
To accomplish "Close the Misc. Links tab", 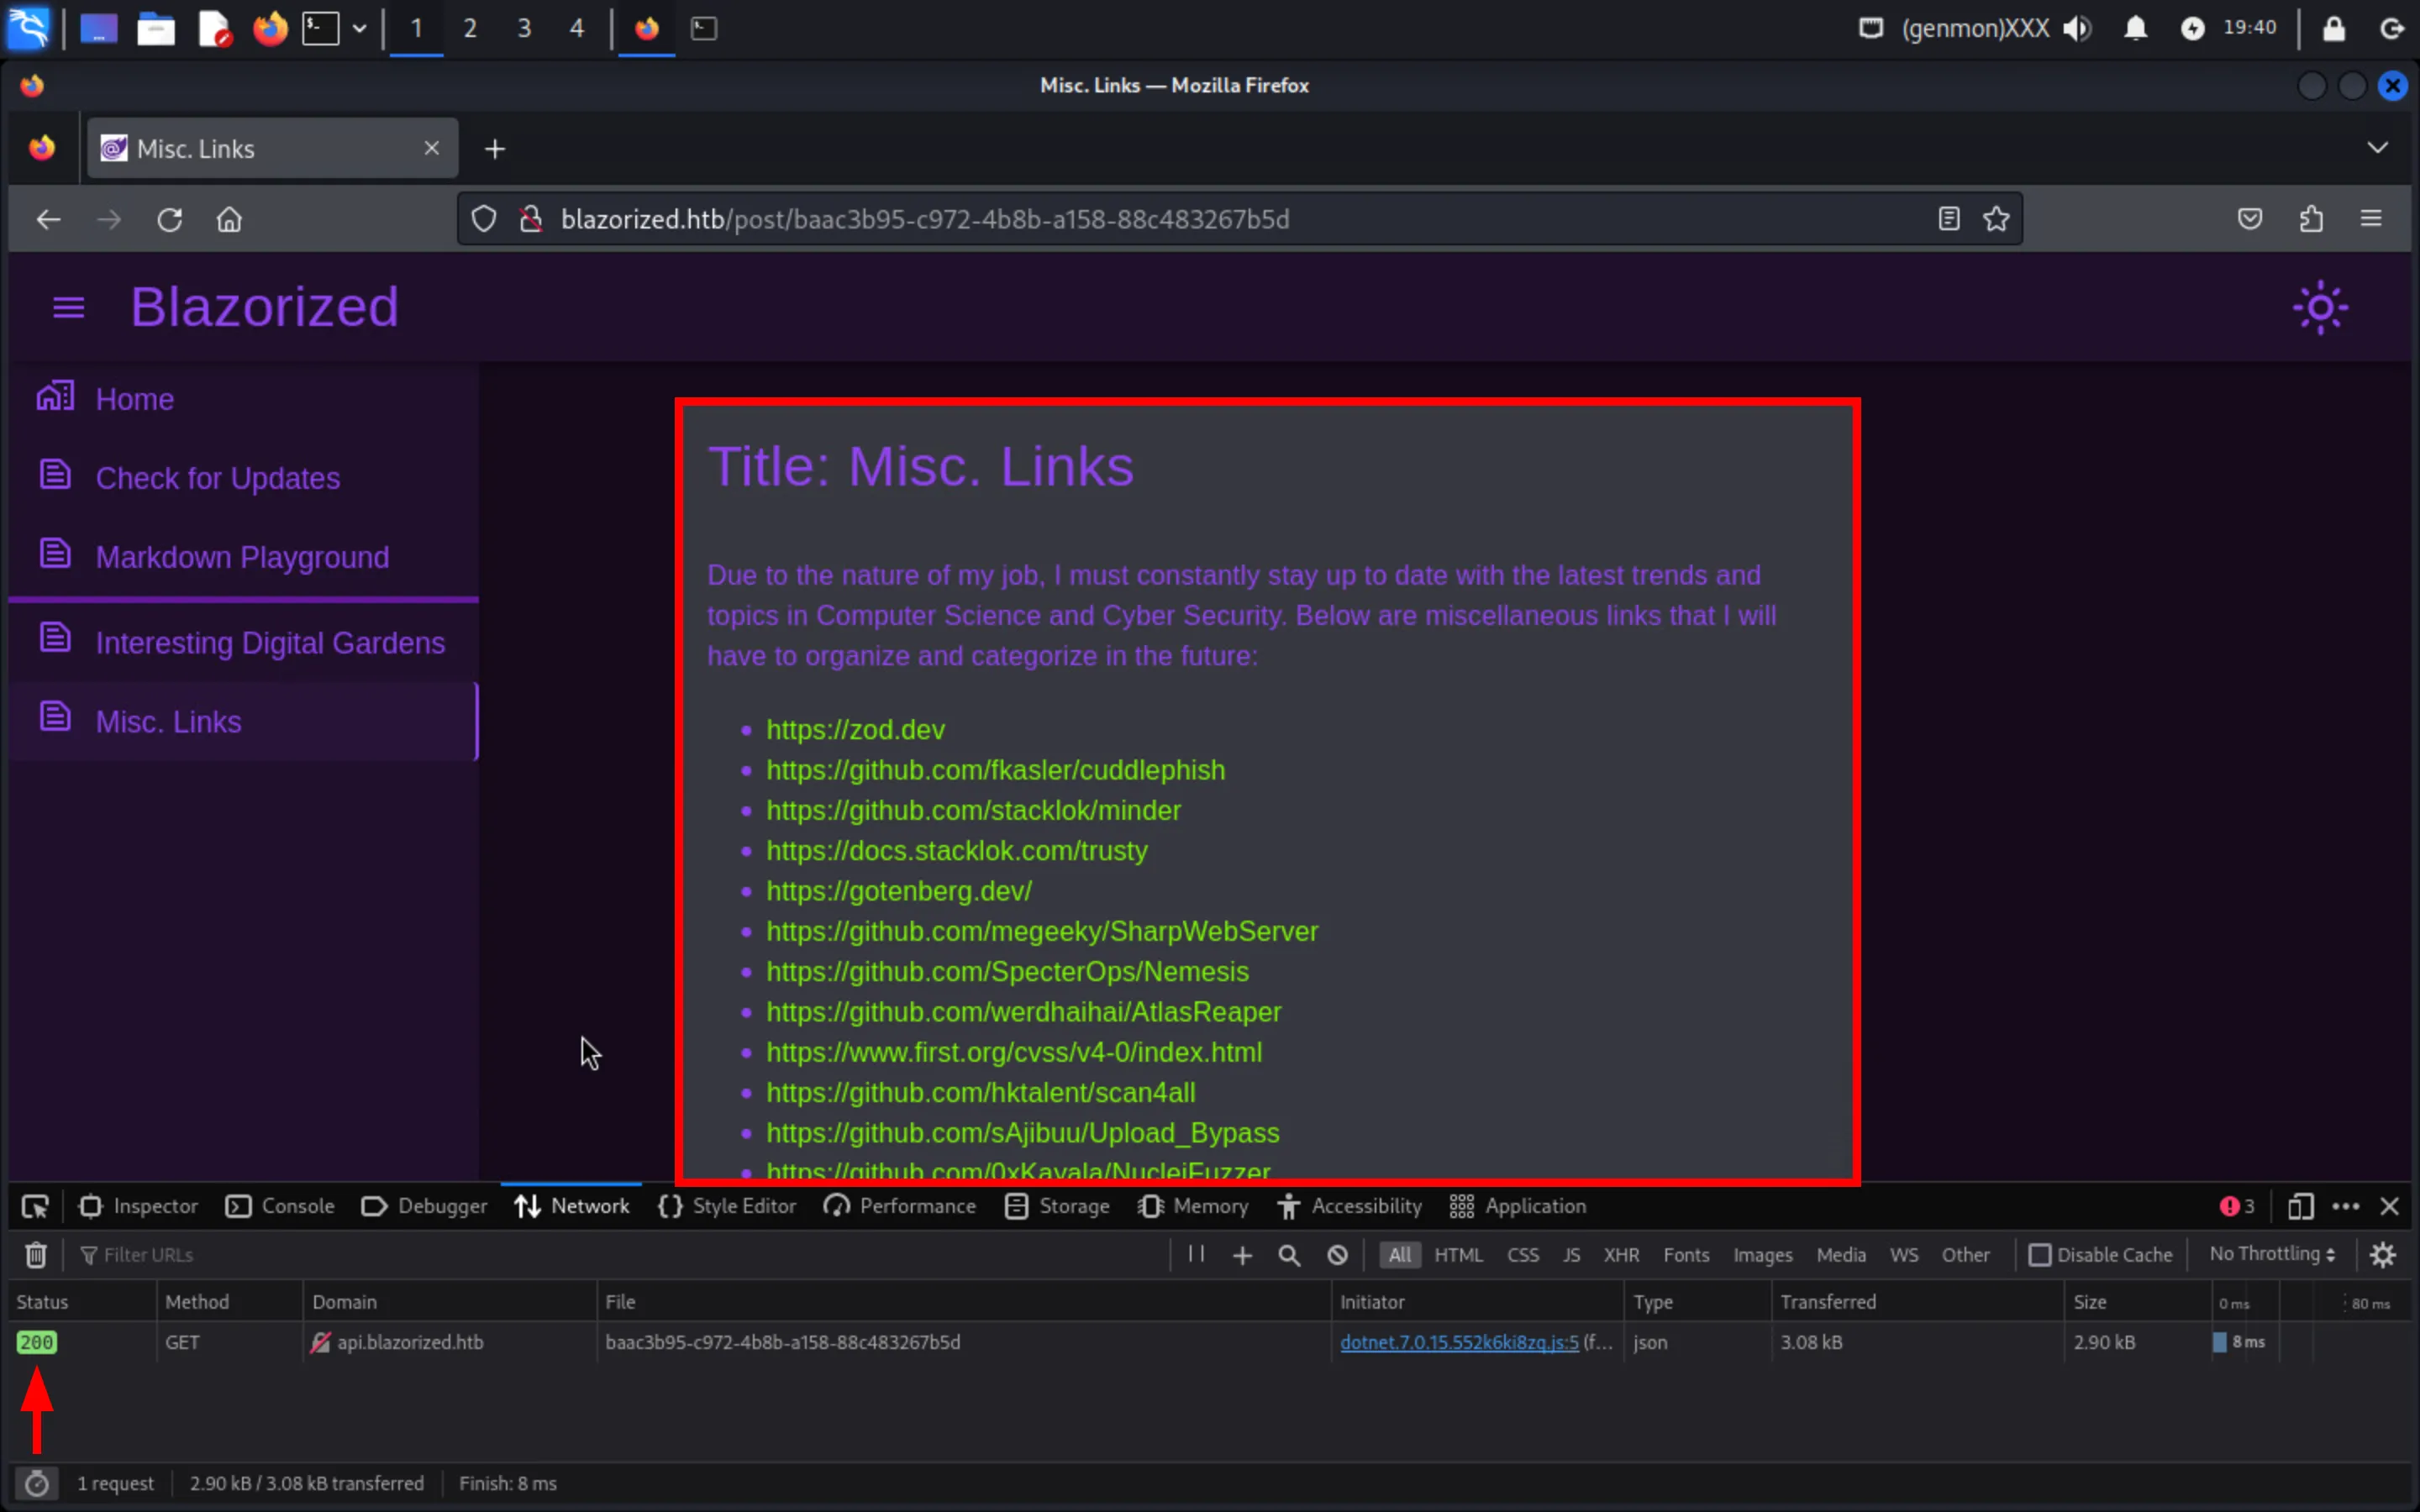I will [x=432, y=148].
